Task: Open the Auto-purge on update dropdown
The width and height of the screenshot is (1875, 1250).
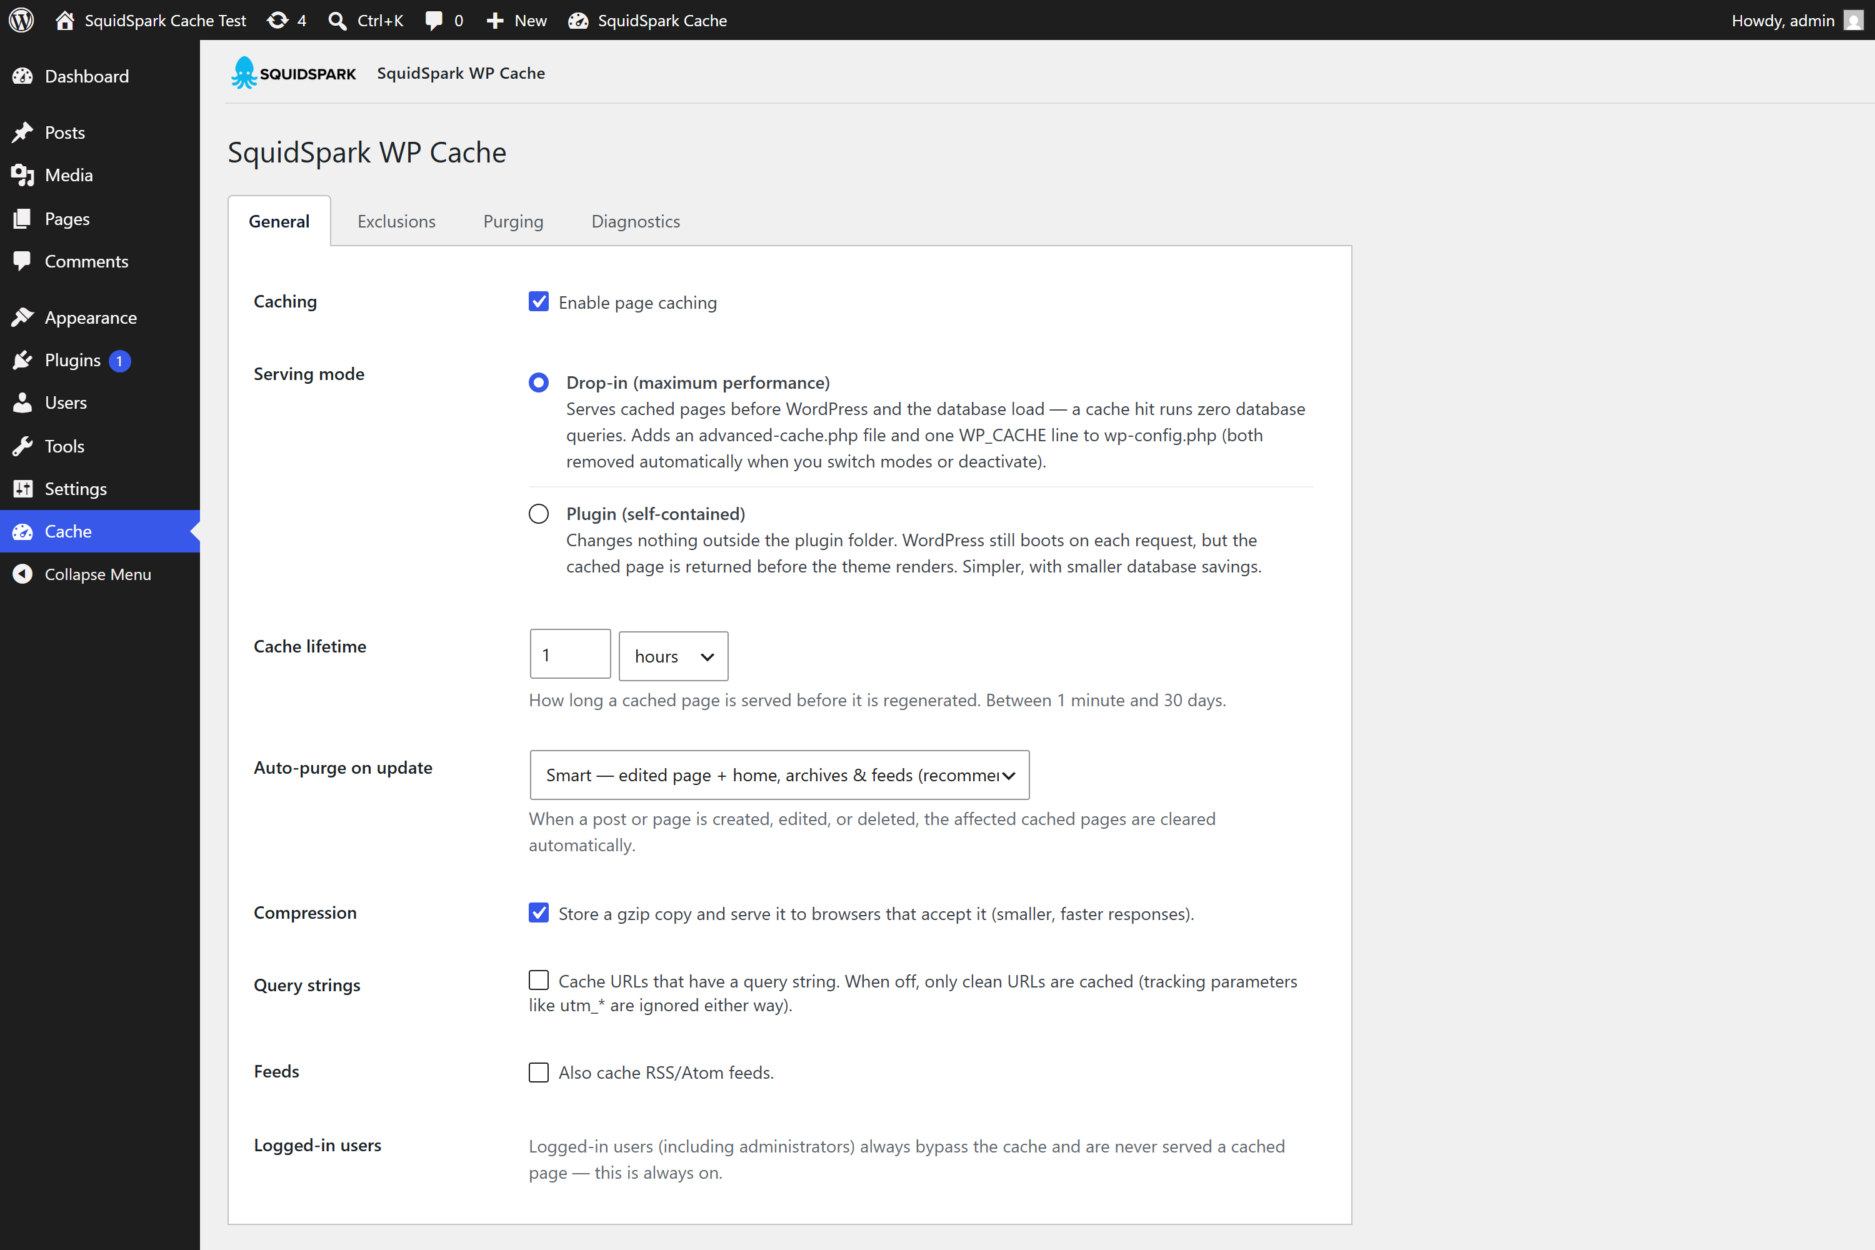Action: [x=779, y=775]
